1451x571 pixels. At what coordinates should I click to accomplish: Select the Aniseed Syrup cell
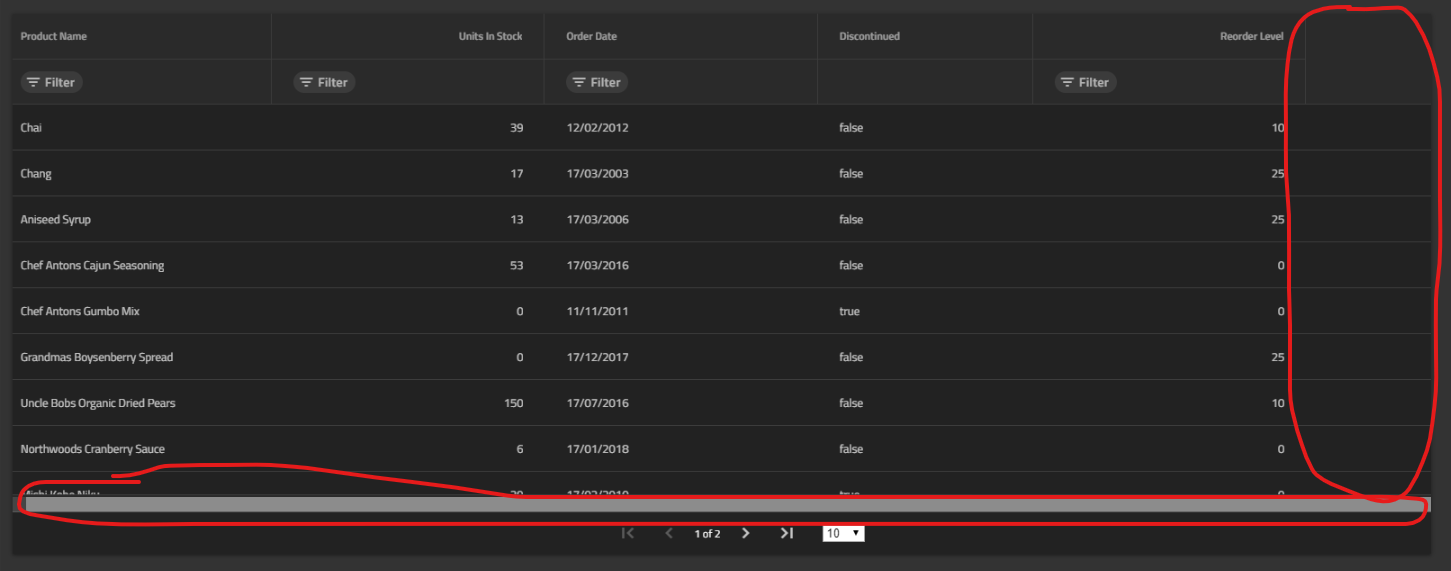coord(142,220)
